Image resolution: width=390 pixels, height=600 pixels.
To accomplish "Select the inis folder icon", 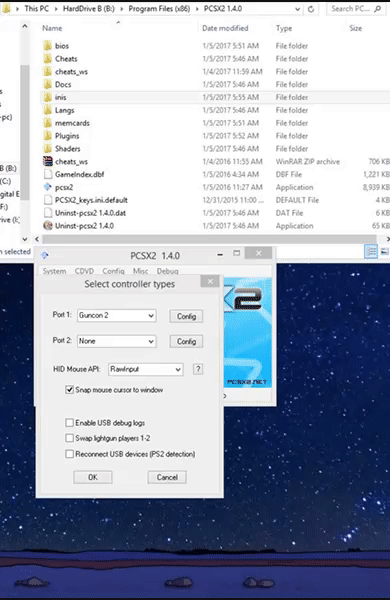I will [47, 97].
